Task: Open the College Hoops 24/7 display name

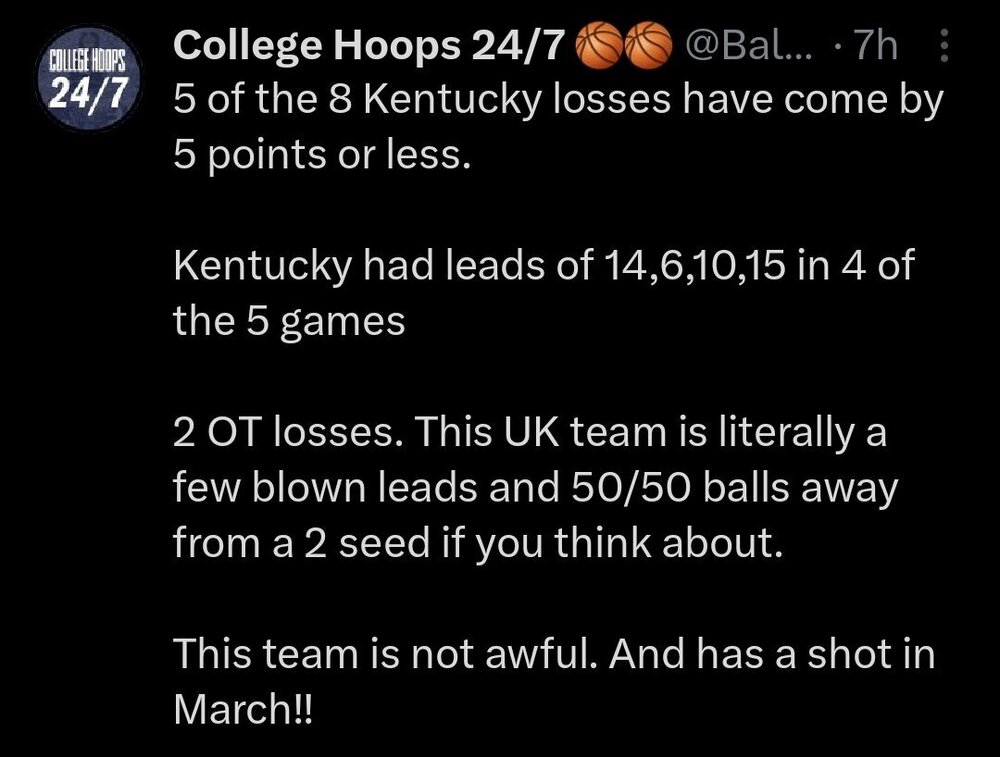Action: tap(370, 46)
